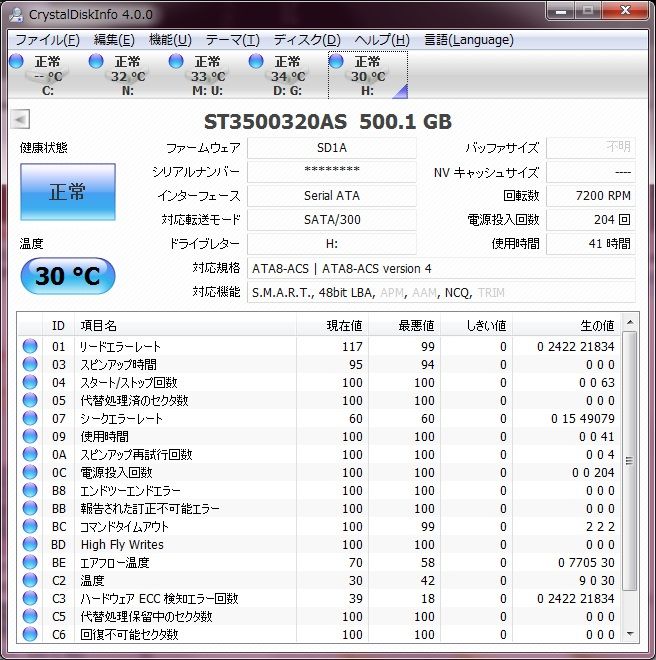The height and width of the screenshot is (660, 656).
Task: Click status icon of シークエラーレート row
Action: pyautogui.click(x=30, y=418)
